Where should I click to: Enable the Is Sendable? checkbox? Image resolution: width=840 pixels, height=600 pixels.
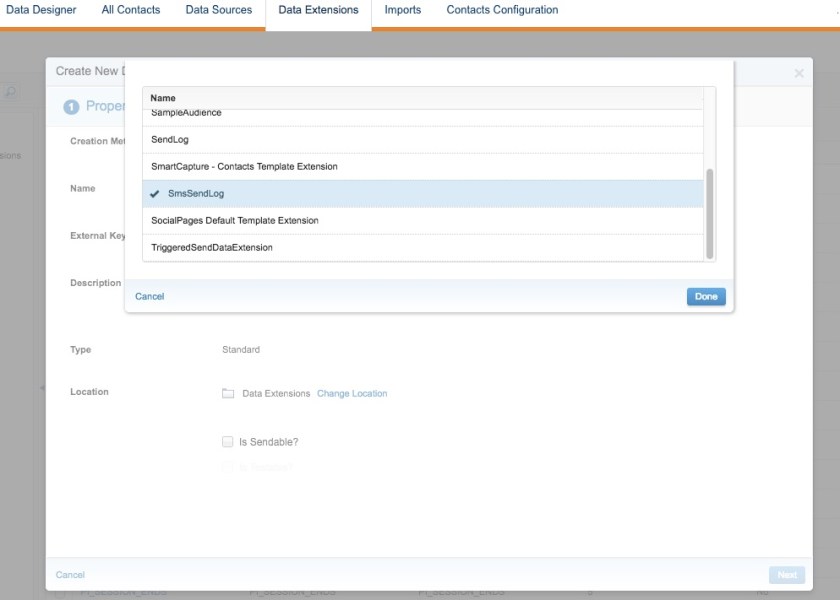tap(228, 442)
